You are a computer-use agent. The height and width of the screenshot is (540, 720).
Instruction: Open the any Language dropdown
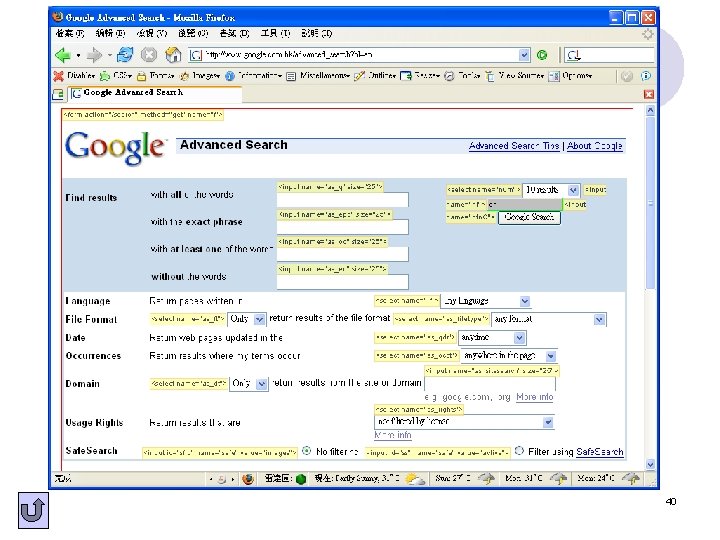pyautogui.click(x=486, y=301)
